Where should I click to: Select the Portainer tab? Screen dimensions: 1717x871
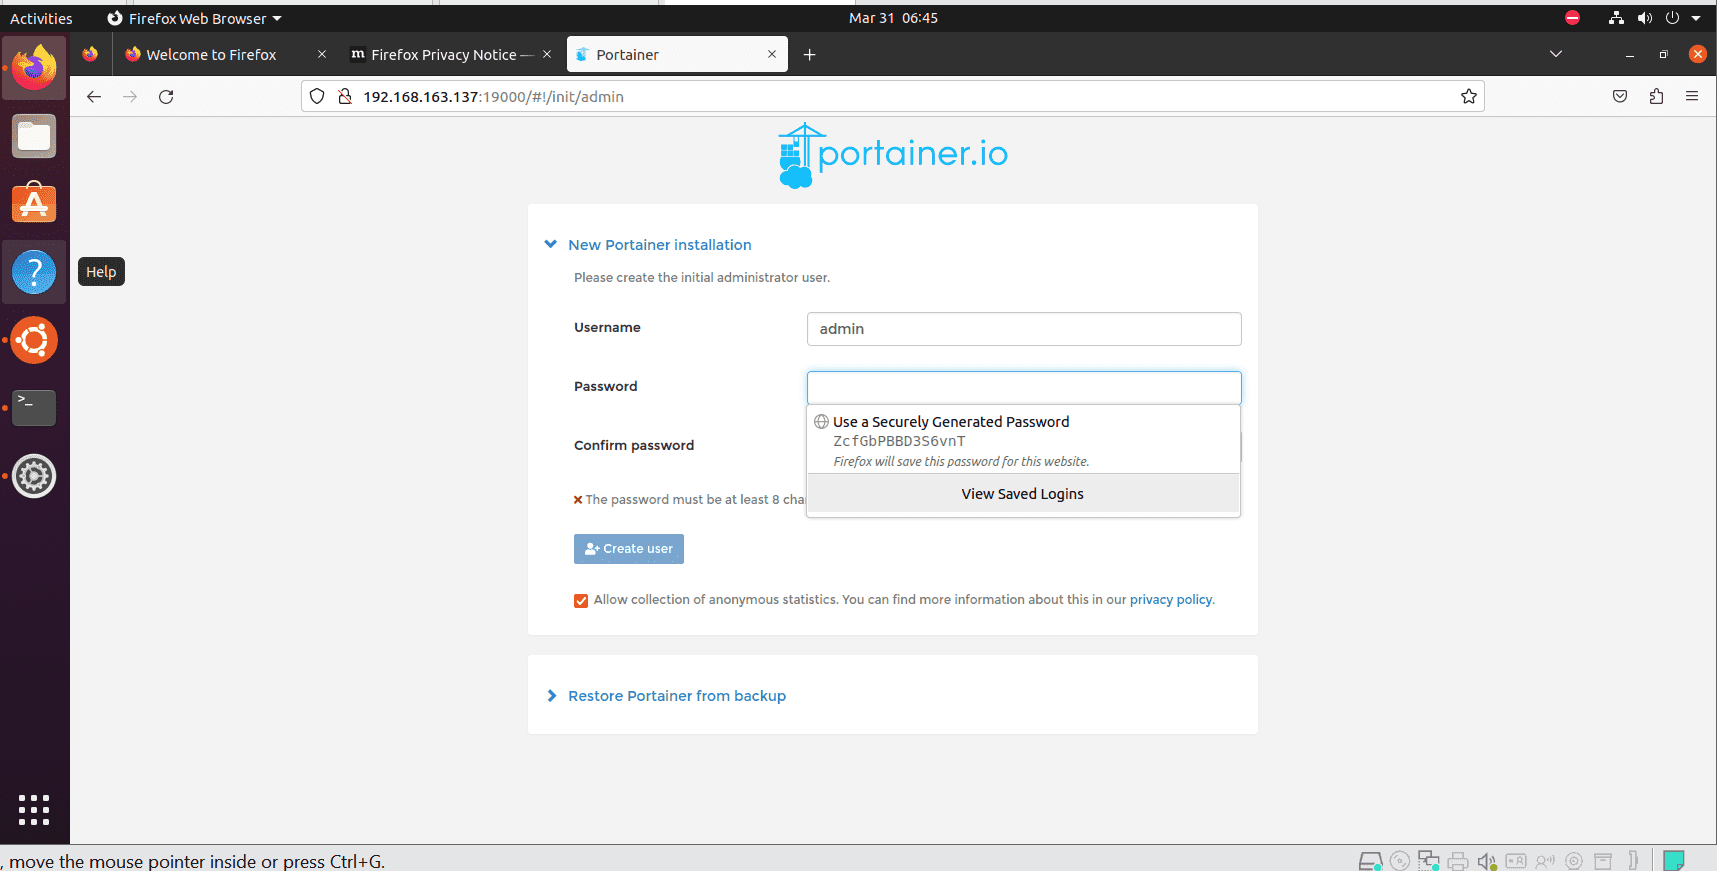677,54
